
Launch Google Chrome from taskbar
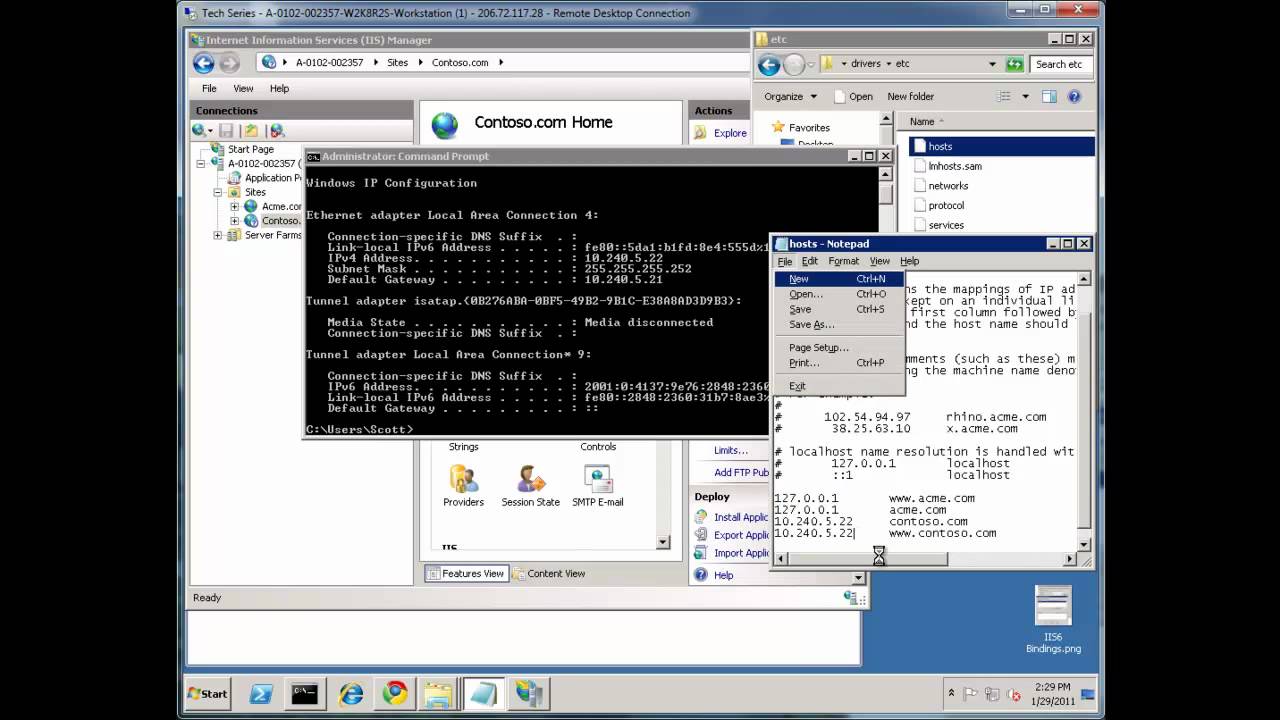395,693
